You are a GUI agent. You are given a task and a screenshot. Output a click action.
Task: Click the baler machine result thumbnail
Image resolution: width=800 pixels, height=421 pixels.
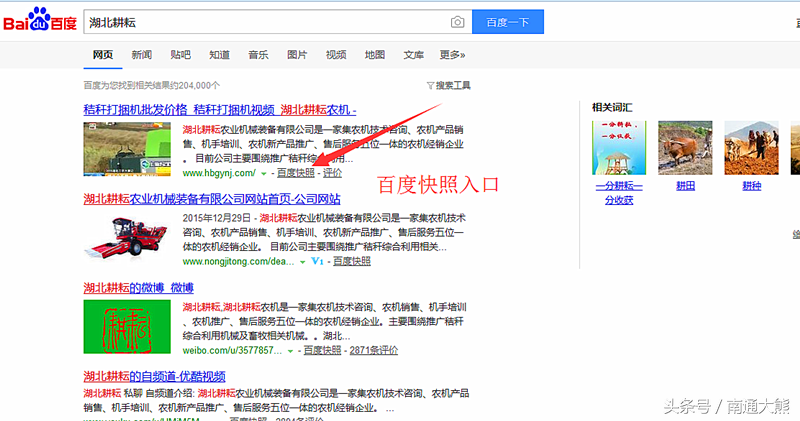[127, 148]
